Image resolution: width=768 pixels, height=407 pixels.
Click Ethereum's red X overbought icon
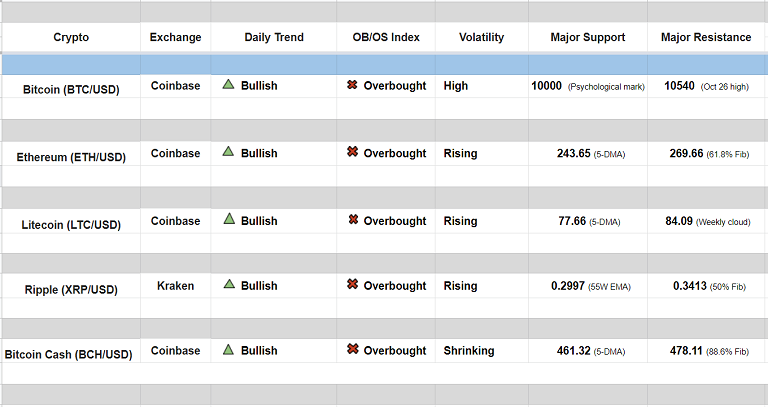pyautogui.click(x=352, y=153)
